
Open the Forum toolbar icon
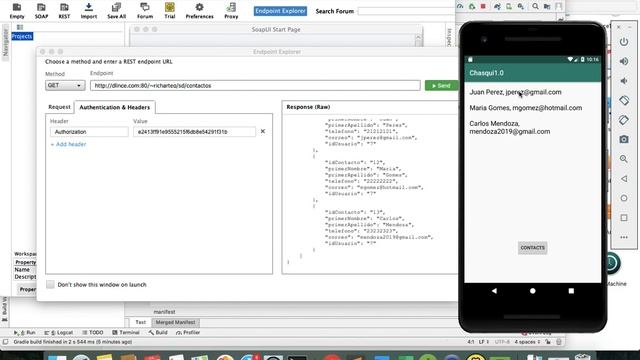click(x=145, y=11)
